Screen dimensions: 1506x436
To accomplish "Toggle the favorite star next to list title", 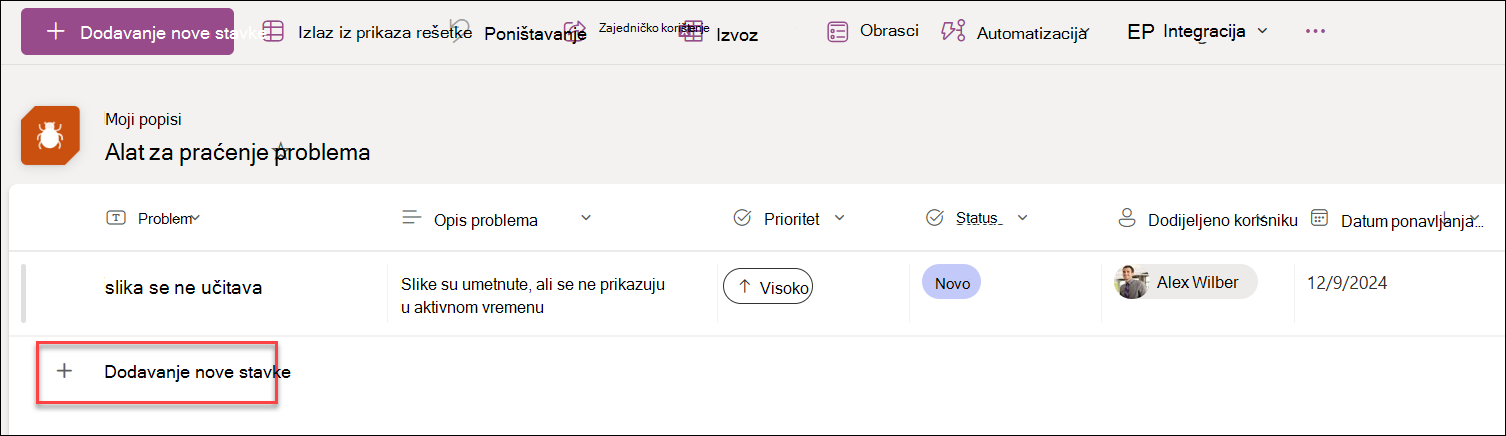I will 282,151.
